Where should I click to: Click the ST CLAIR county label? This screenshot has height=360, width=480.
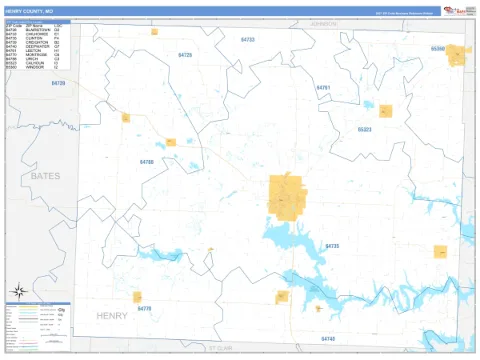(x=220, y=348)
